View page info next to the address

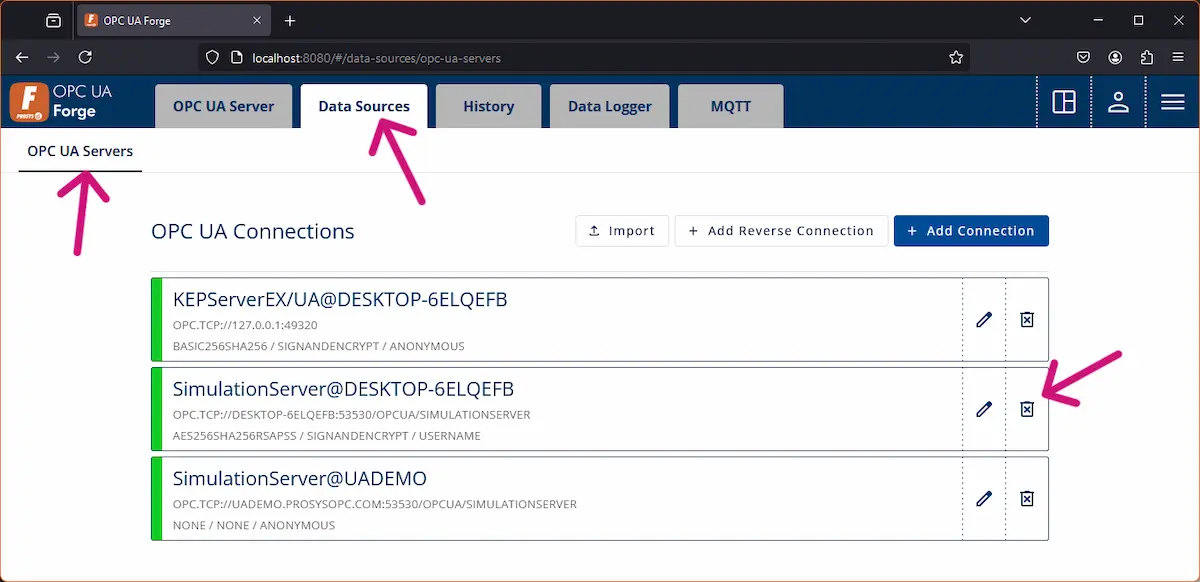(x=236, y=58)
